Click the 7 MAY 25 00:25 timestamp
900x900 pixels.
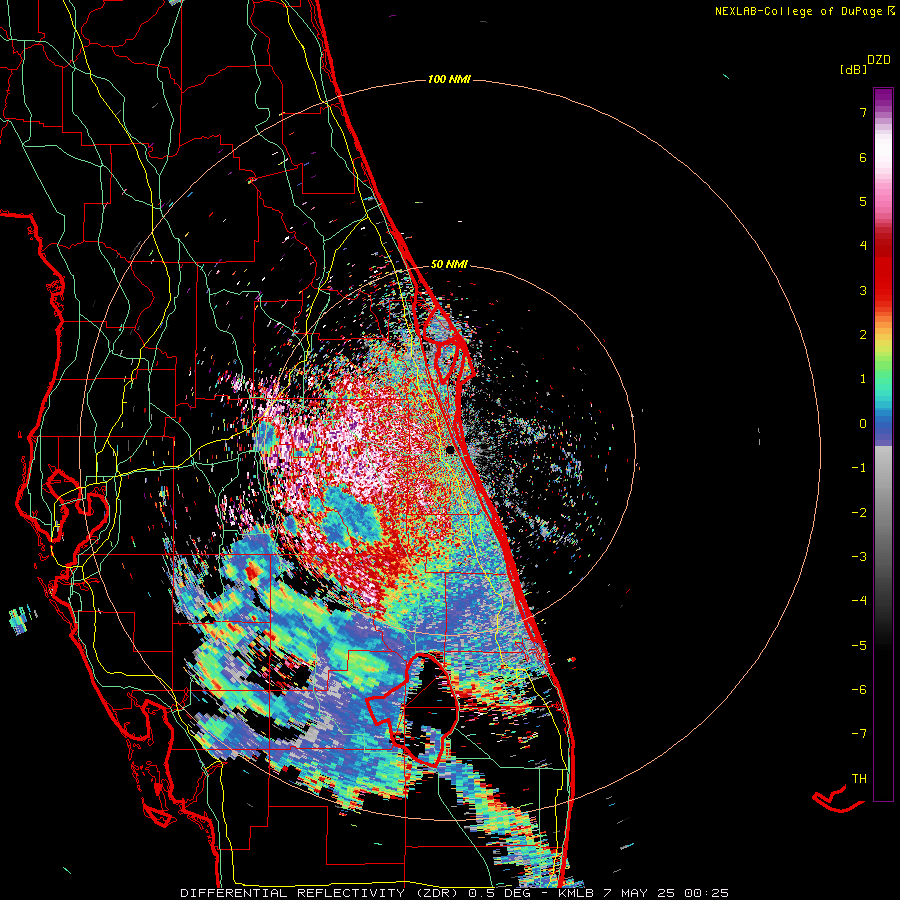pyautogui.click(x=666, y=893)
